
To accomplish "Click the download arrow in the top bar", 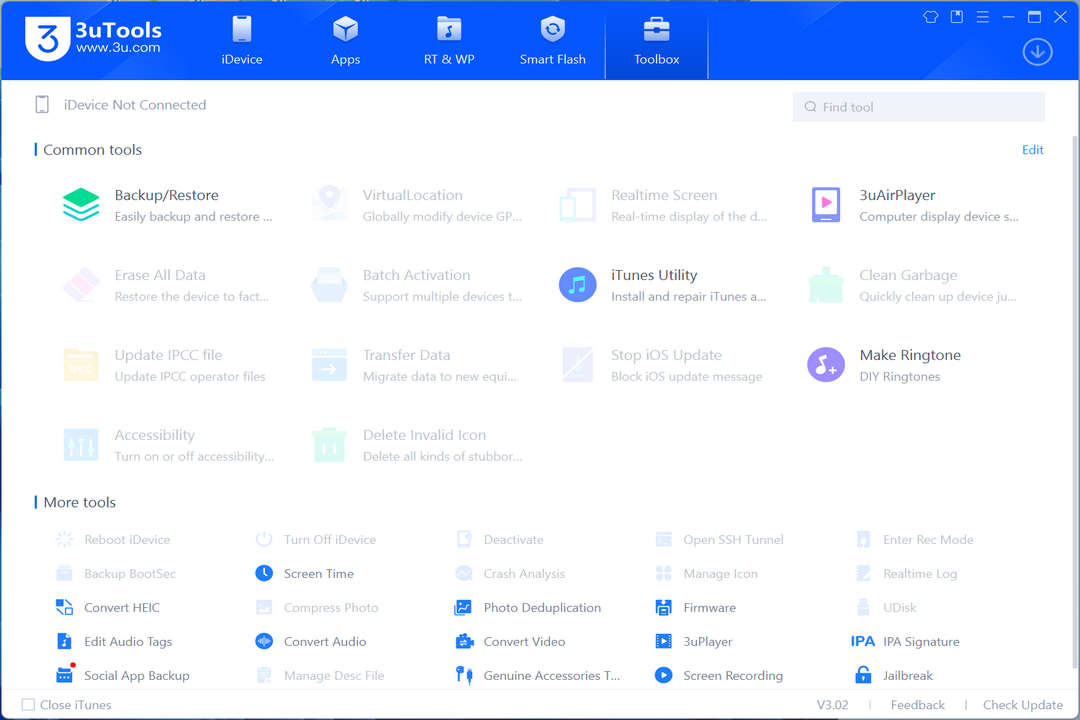I will pyautogui.click(x=1037, y=51).
